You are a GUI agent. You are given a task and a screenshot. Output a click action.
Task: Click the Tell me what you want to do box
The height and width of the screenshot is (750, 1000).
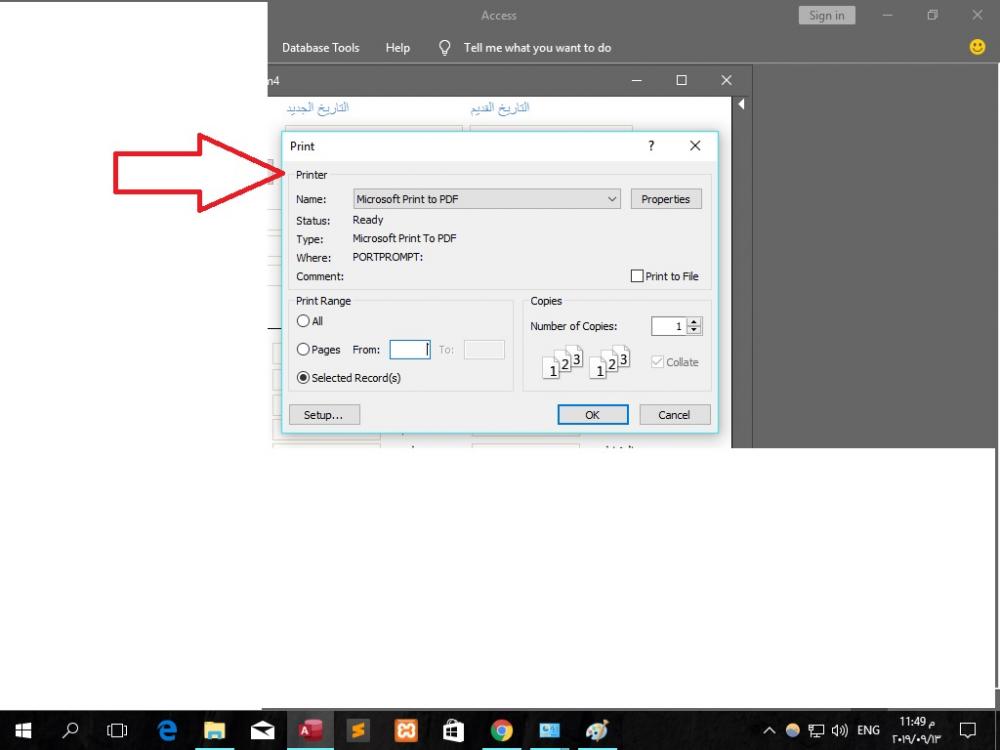[538, 48]
